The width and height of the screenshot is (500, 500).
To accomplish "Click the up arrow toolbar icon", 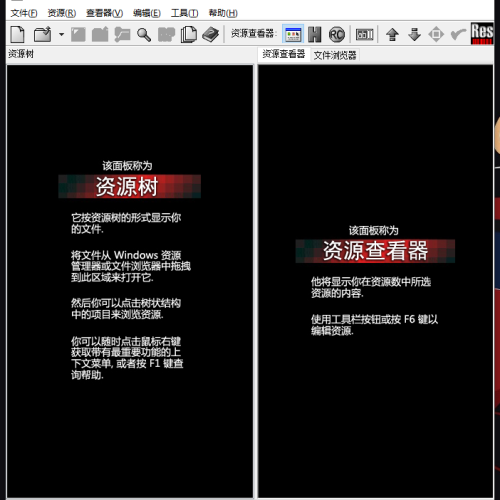I will [x=392, y=34].
